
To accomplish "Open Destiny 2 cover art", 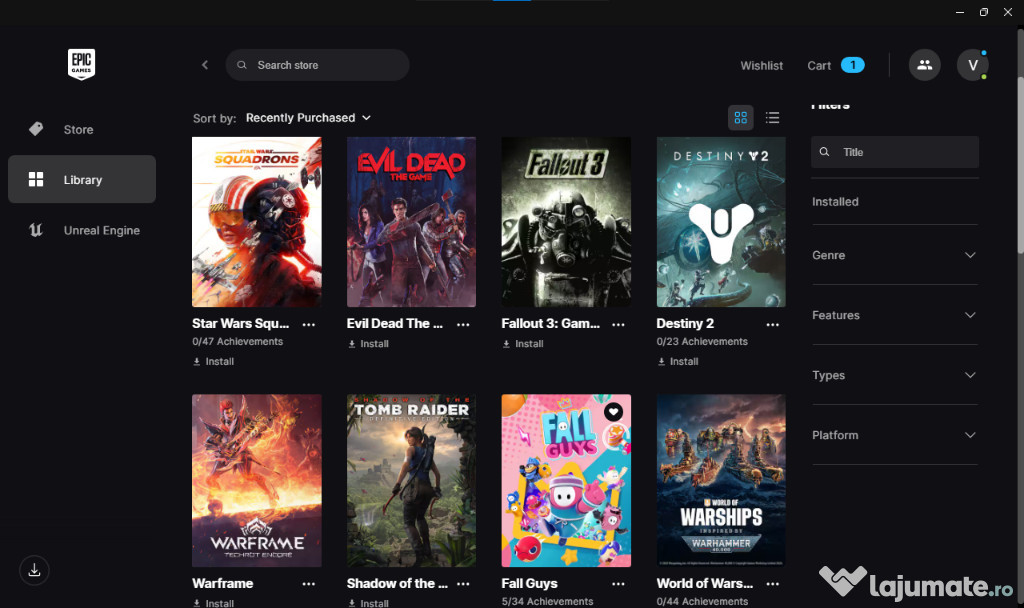I will coord(721,222).
